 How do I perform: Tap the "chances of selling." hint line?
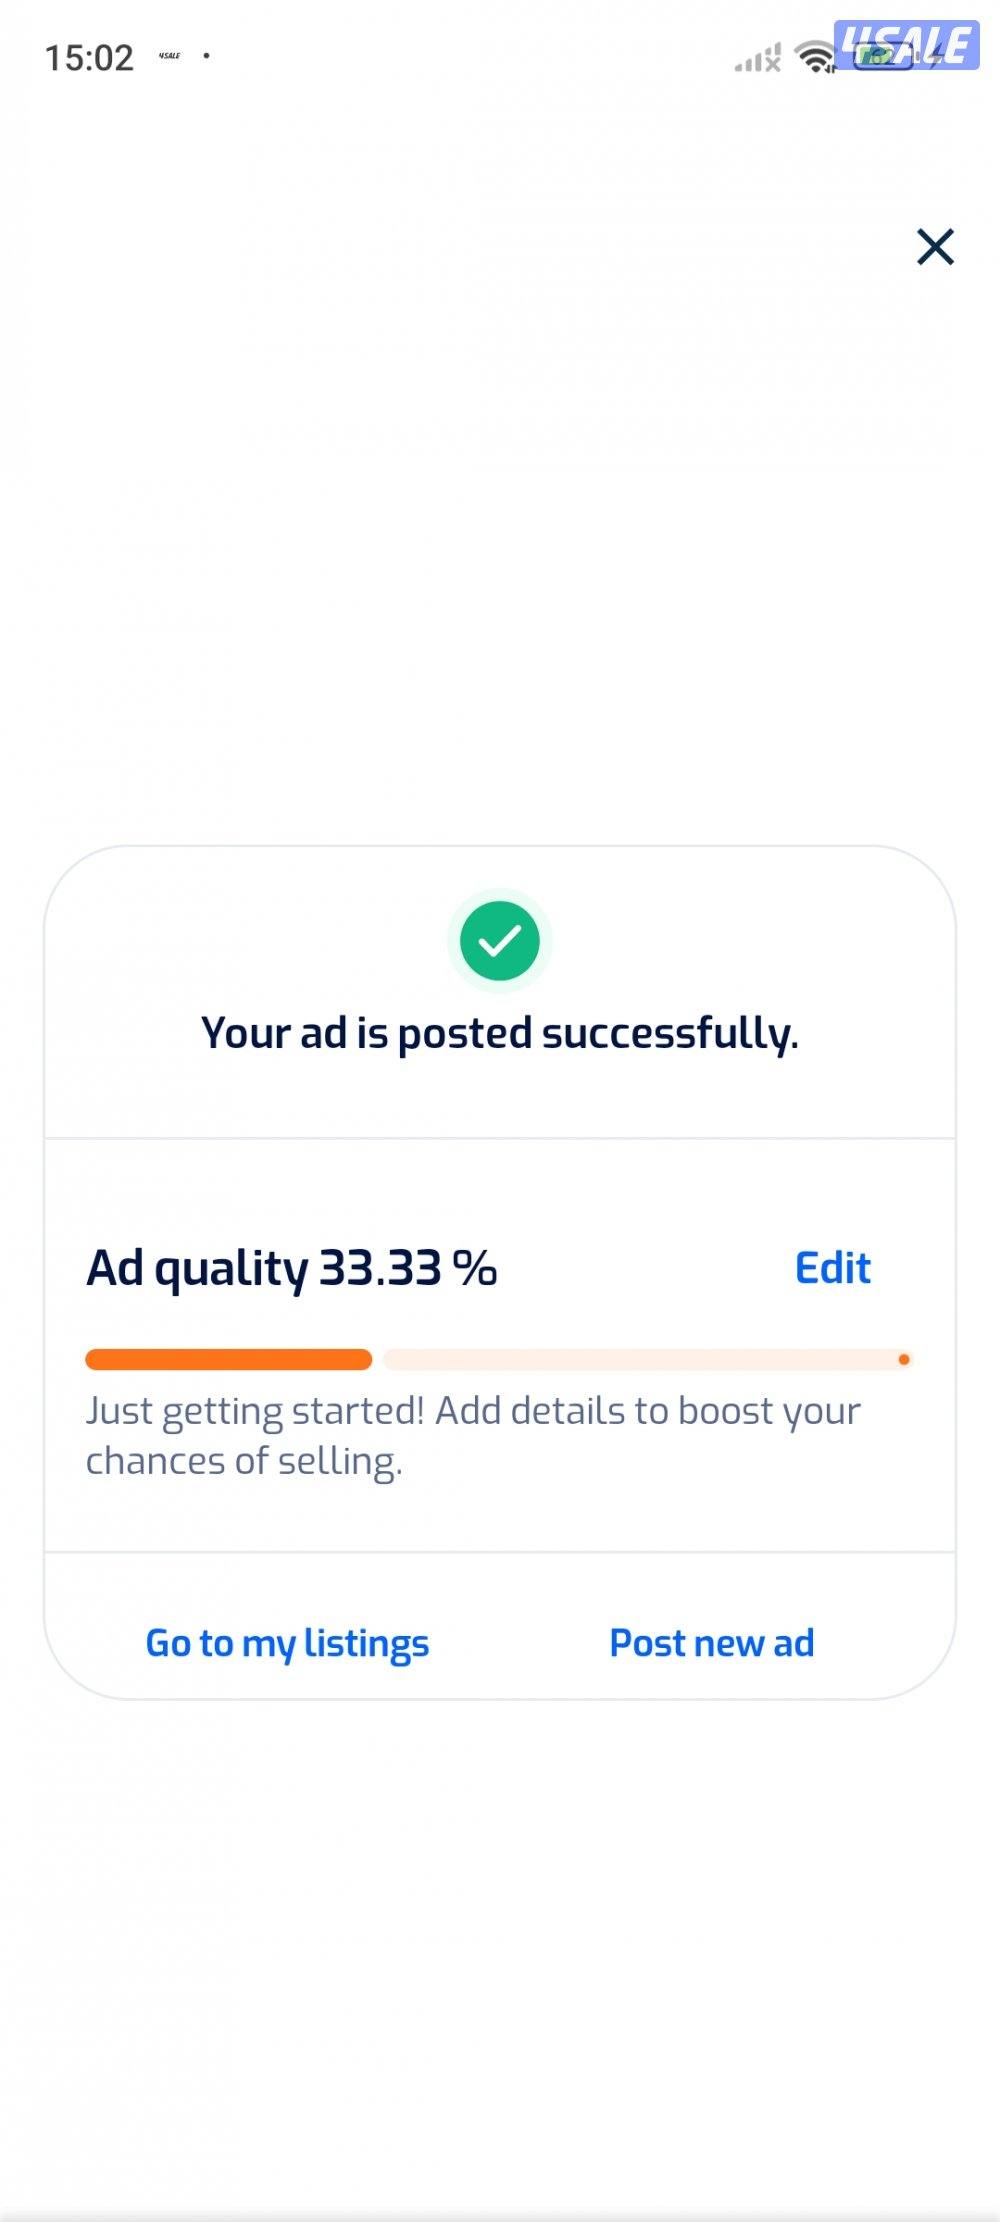click(244, 1461)
